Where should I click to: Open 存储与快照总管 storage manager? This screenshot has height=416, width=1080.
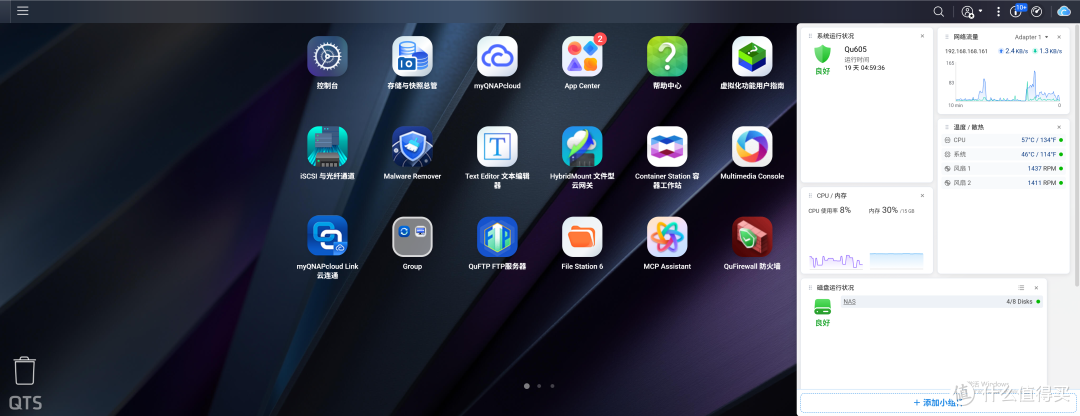tap(412, 56)
